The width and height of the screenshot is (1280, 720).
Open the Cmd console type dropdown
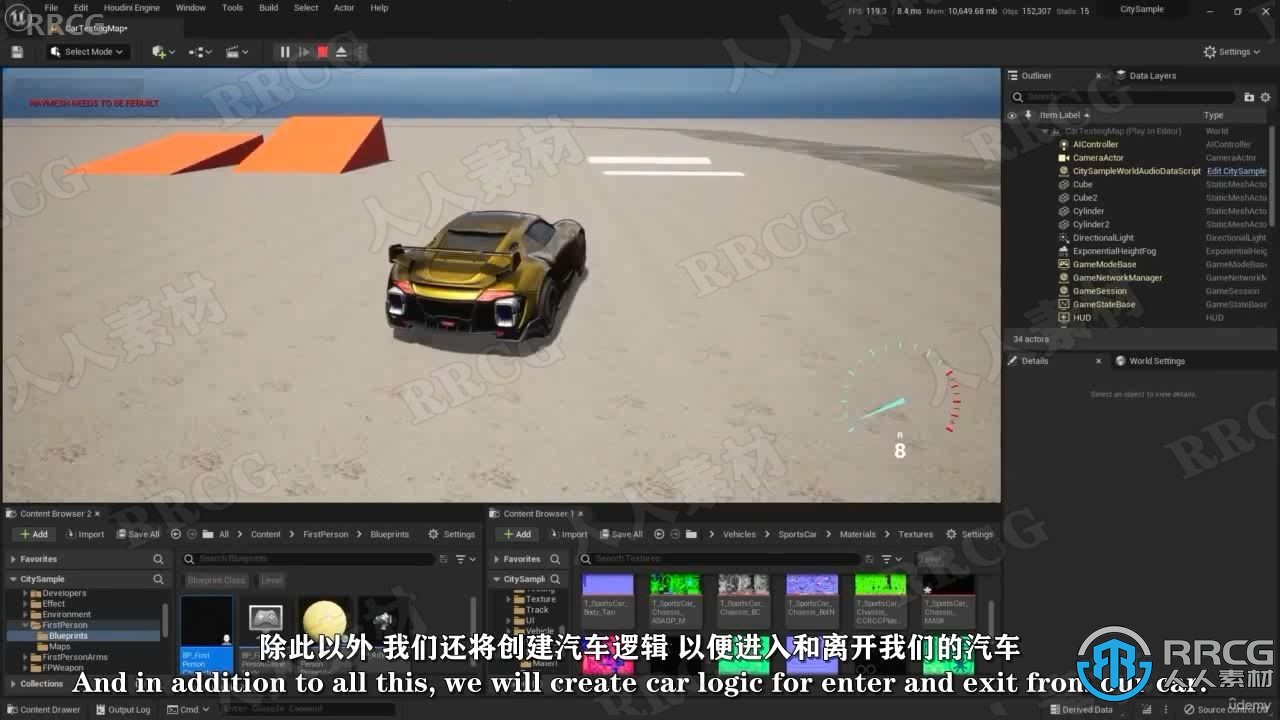point(190,710)
